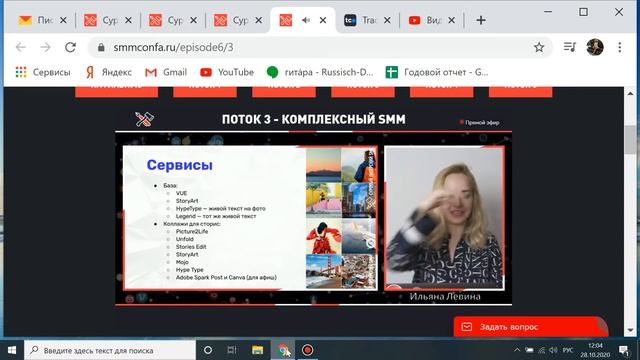640x360 pixels.
Task: Click the page scrollbar up arrow
Action: (x=630, y=93)
